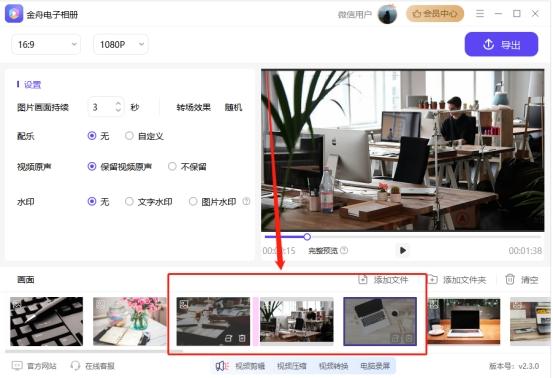Click the help icon beside 图片水印
The width and height of the screenshot is (553, 378).
(246, 202)
